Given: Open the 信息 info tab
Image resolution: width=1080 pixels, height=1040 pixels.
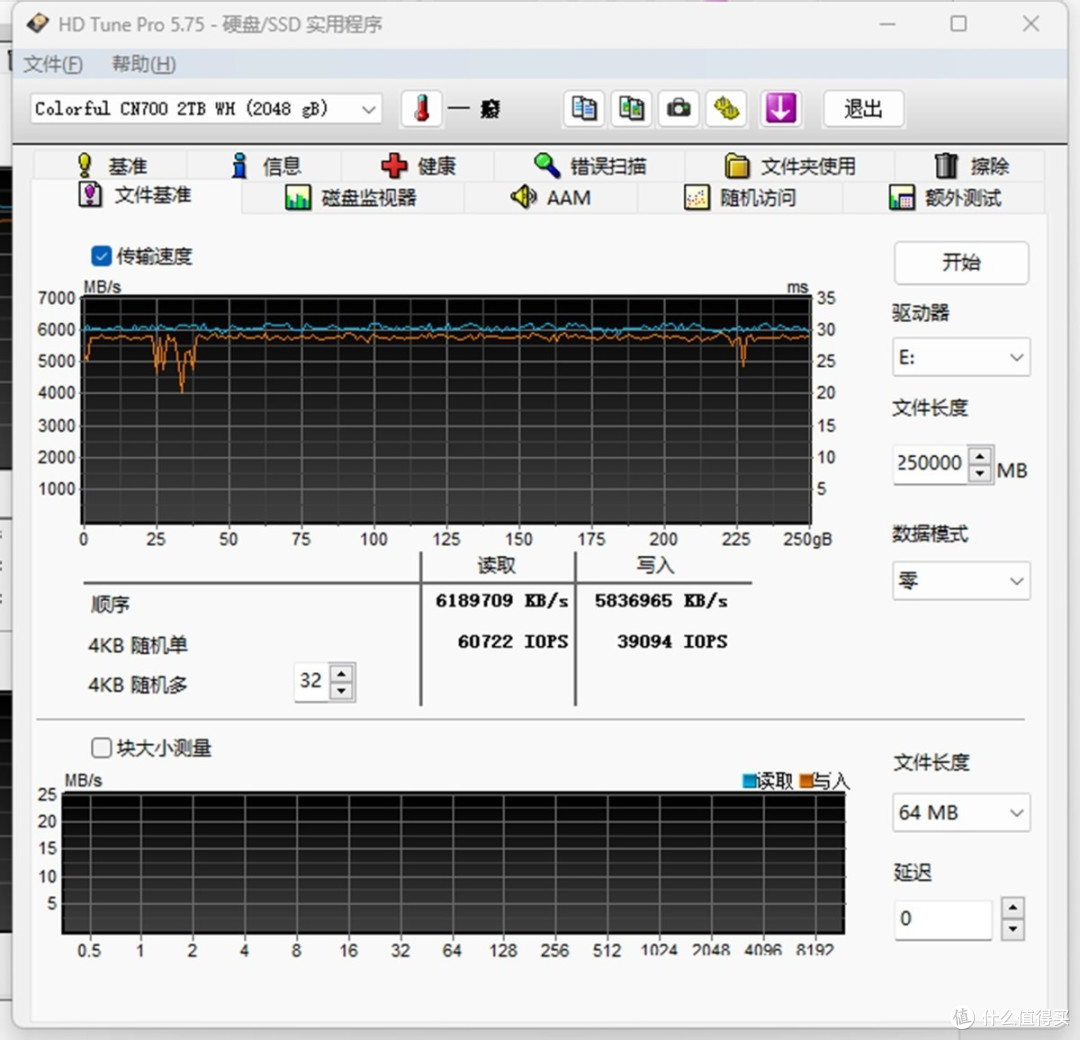Looking at the screenshot, I should click(x=266, y=166).
